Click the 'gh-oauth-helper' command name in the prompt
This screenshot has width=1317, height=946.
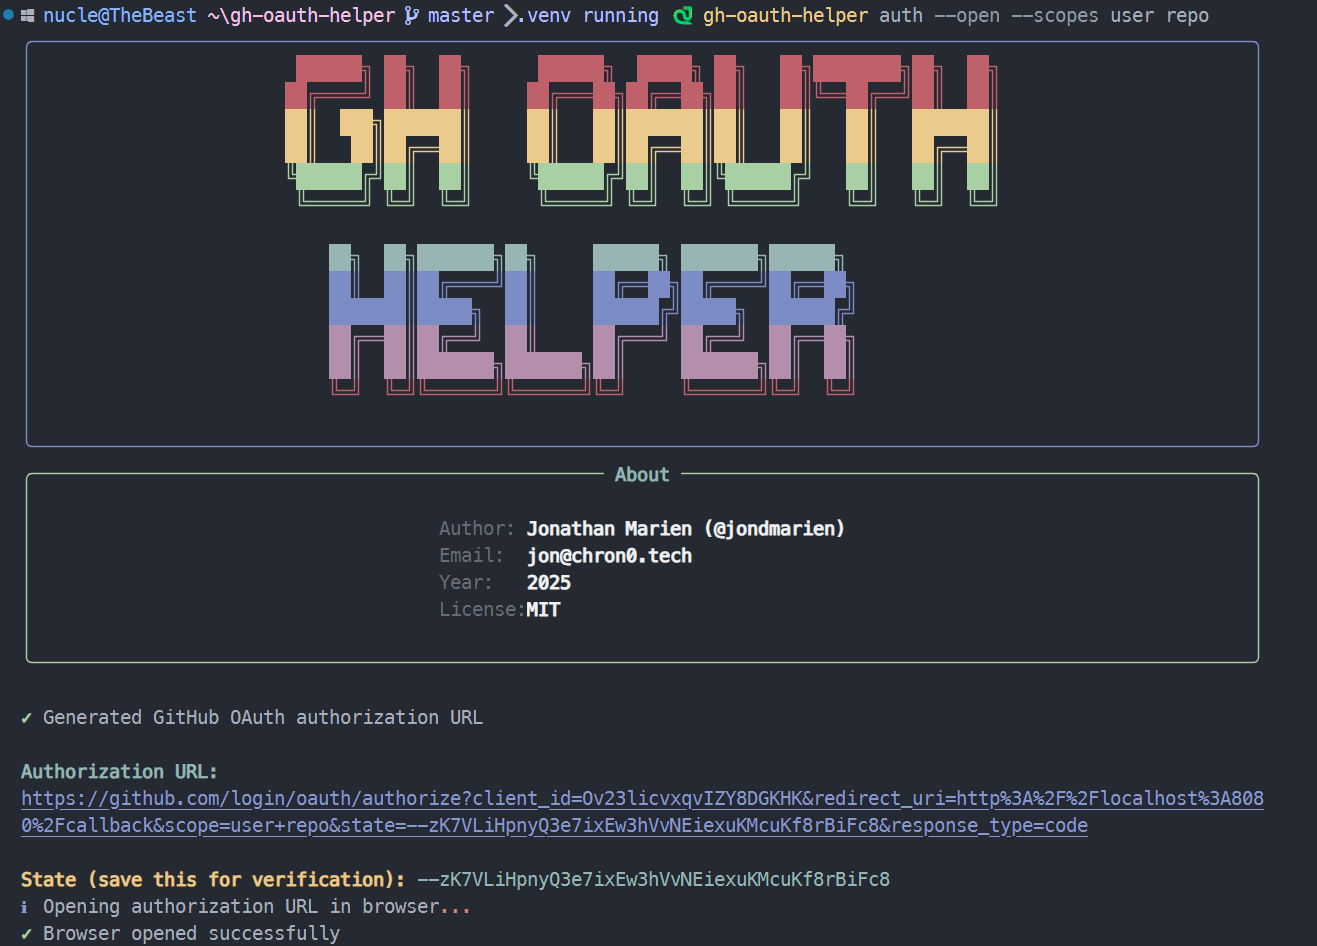785,16
